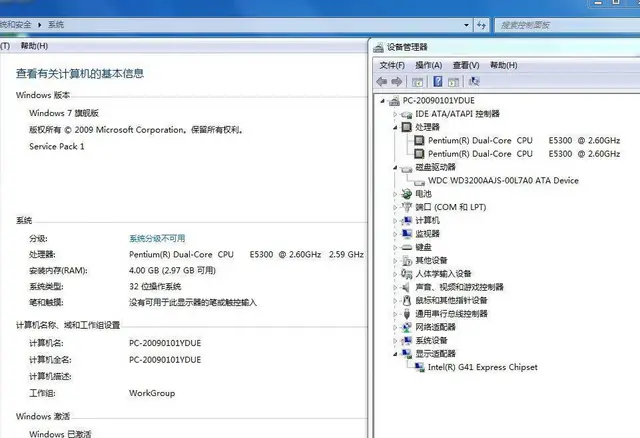The height and width of the screenshot is (438, 640).
Task: Collapse the 磁盘驱动器 node
Action: click(x=395, y=168)
